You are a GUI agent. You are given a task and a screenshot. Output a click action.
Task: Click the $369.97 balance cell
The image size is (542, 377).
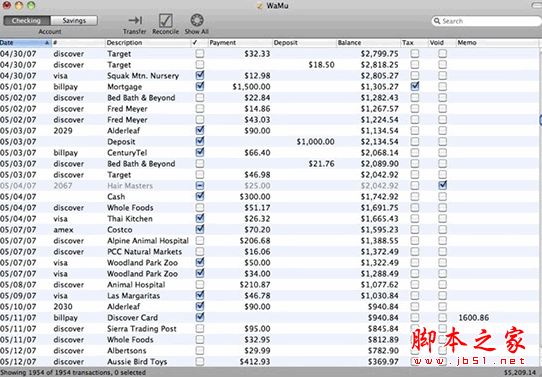tap(383, 362)
